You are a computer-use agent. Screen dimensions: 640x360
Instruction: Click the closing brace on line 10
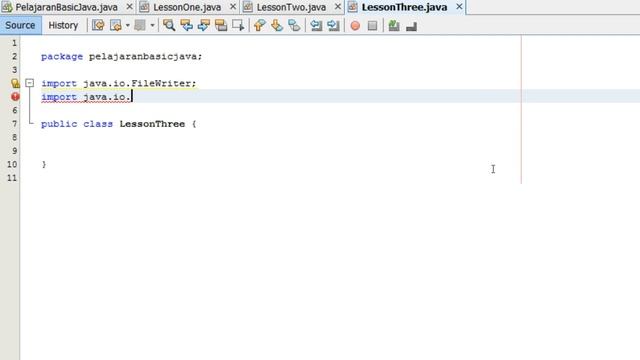tap(44, 164)
